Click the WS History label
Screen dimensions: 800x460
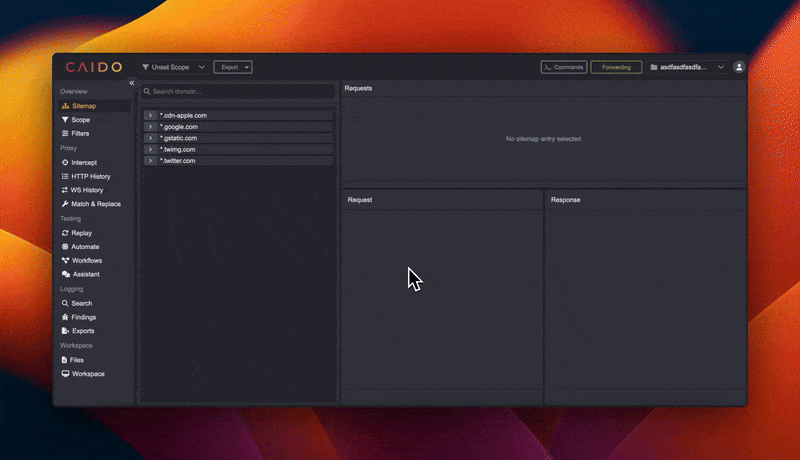point(87,190)
